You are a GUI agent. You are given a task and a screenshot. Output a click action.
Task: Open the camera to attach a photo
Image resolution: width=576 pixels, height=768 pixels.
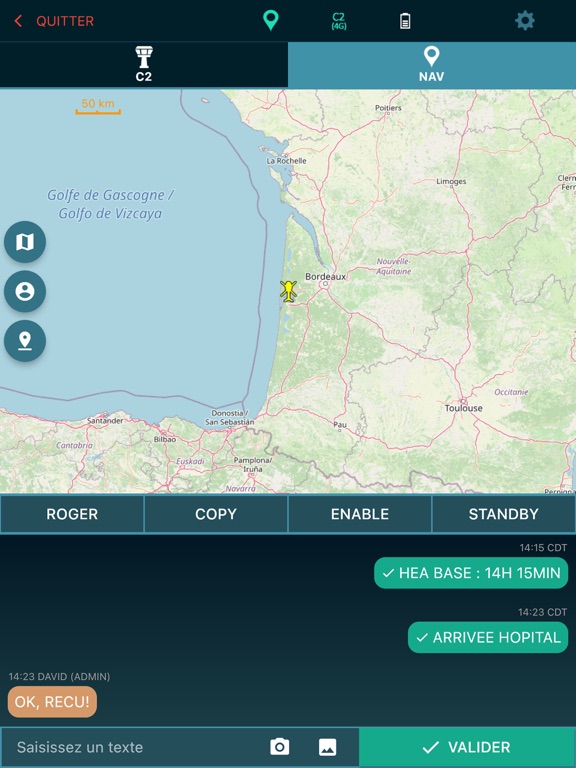click(x=280, y=747)
